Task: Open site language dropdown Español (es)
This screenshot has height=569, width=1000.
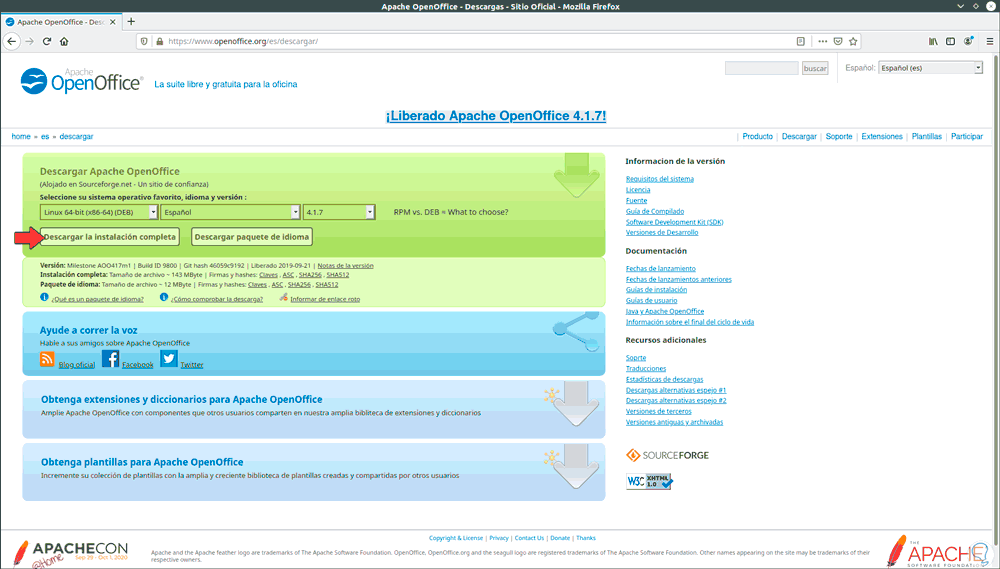Action: 930,68
